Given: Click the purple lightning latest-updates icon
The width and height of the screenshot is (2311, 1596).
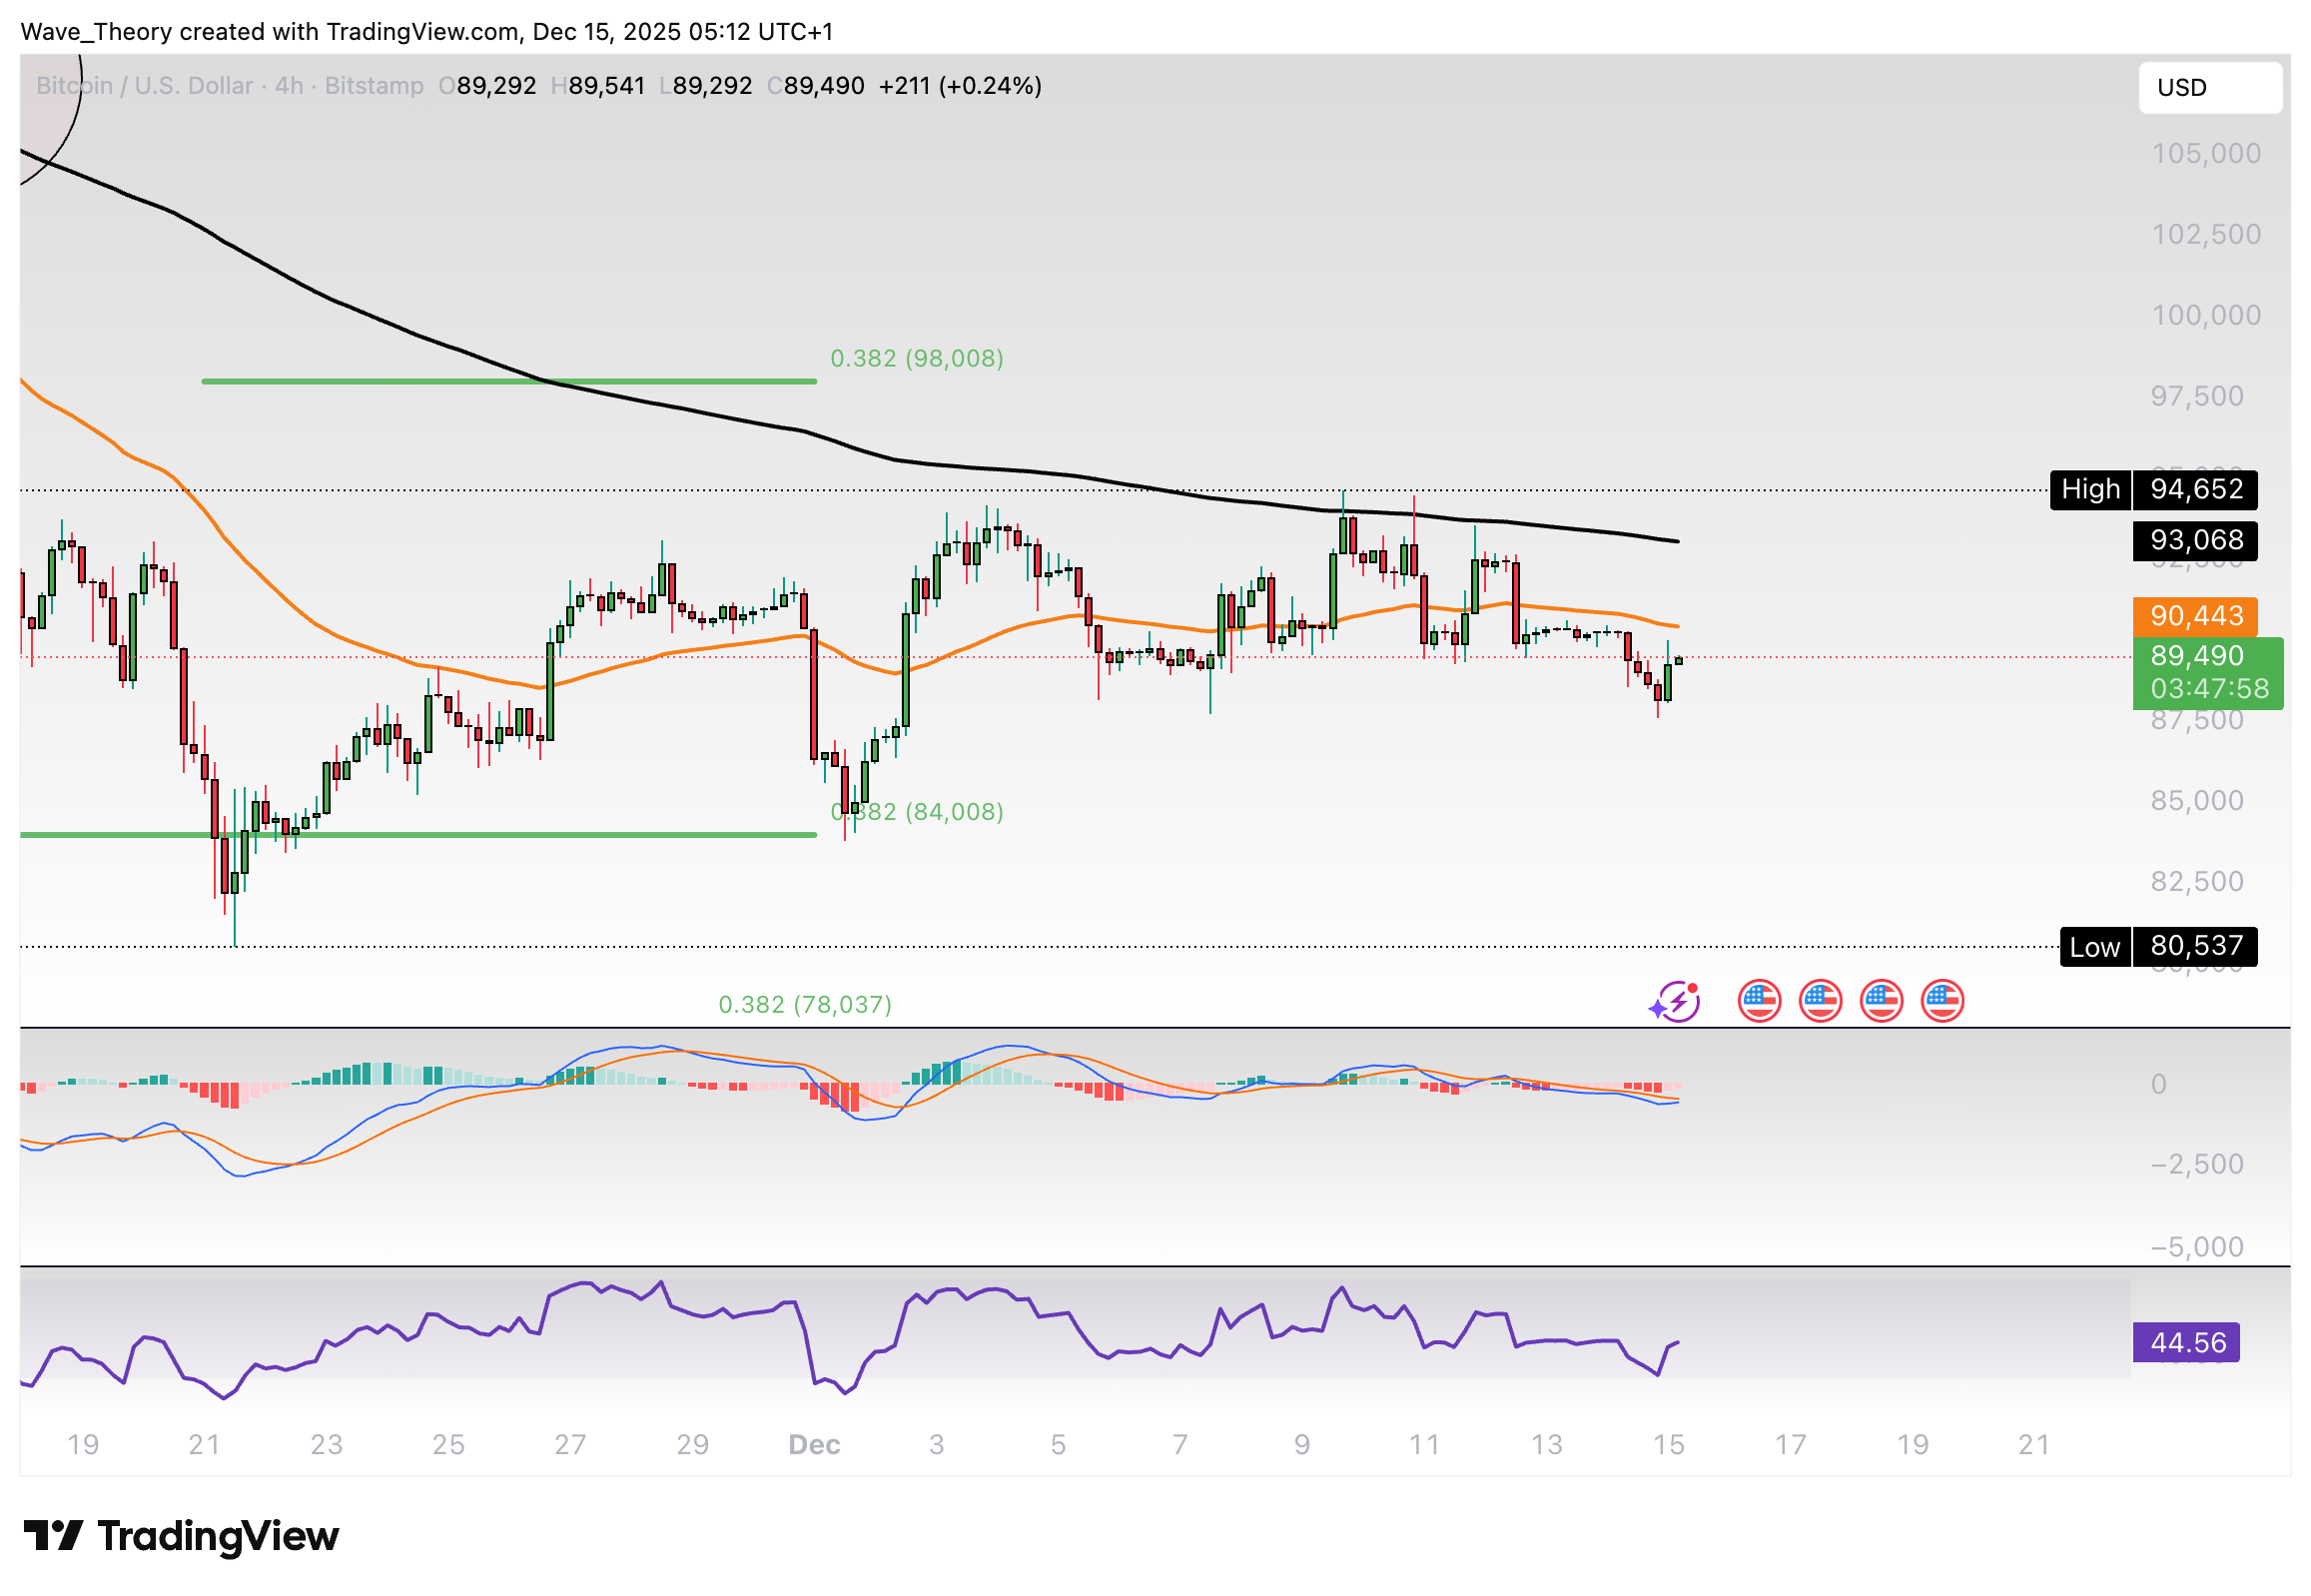Looking at the screenshot, I should [x=1677, y=1001].
